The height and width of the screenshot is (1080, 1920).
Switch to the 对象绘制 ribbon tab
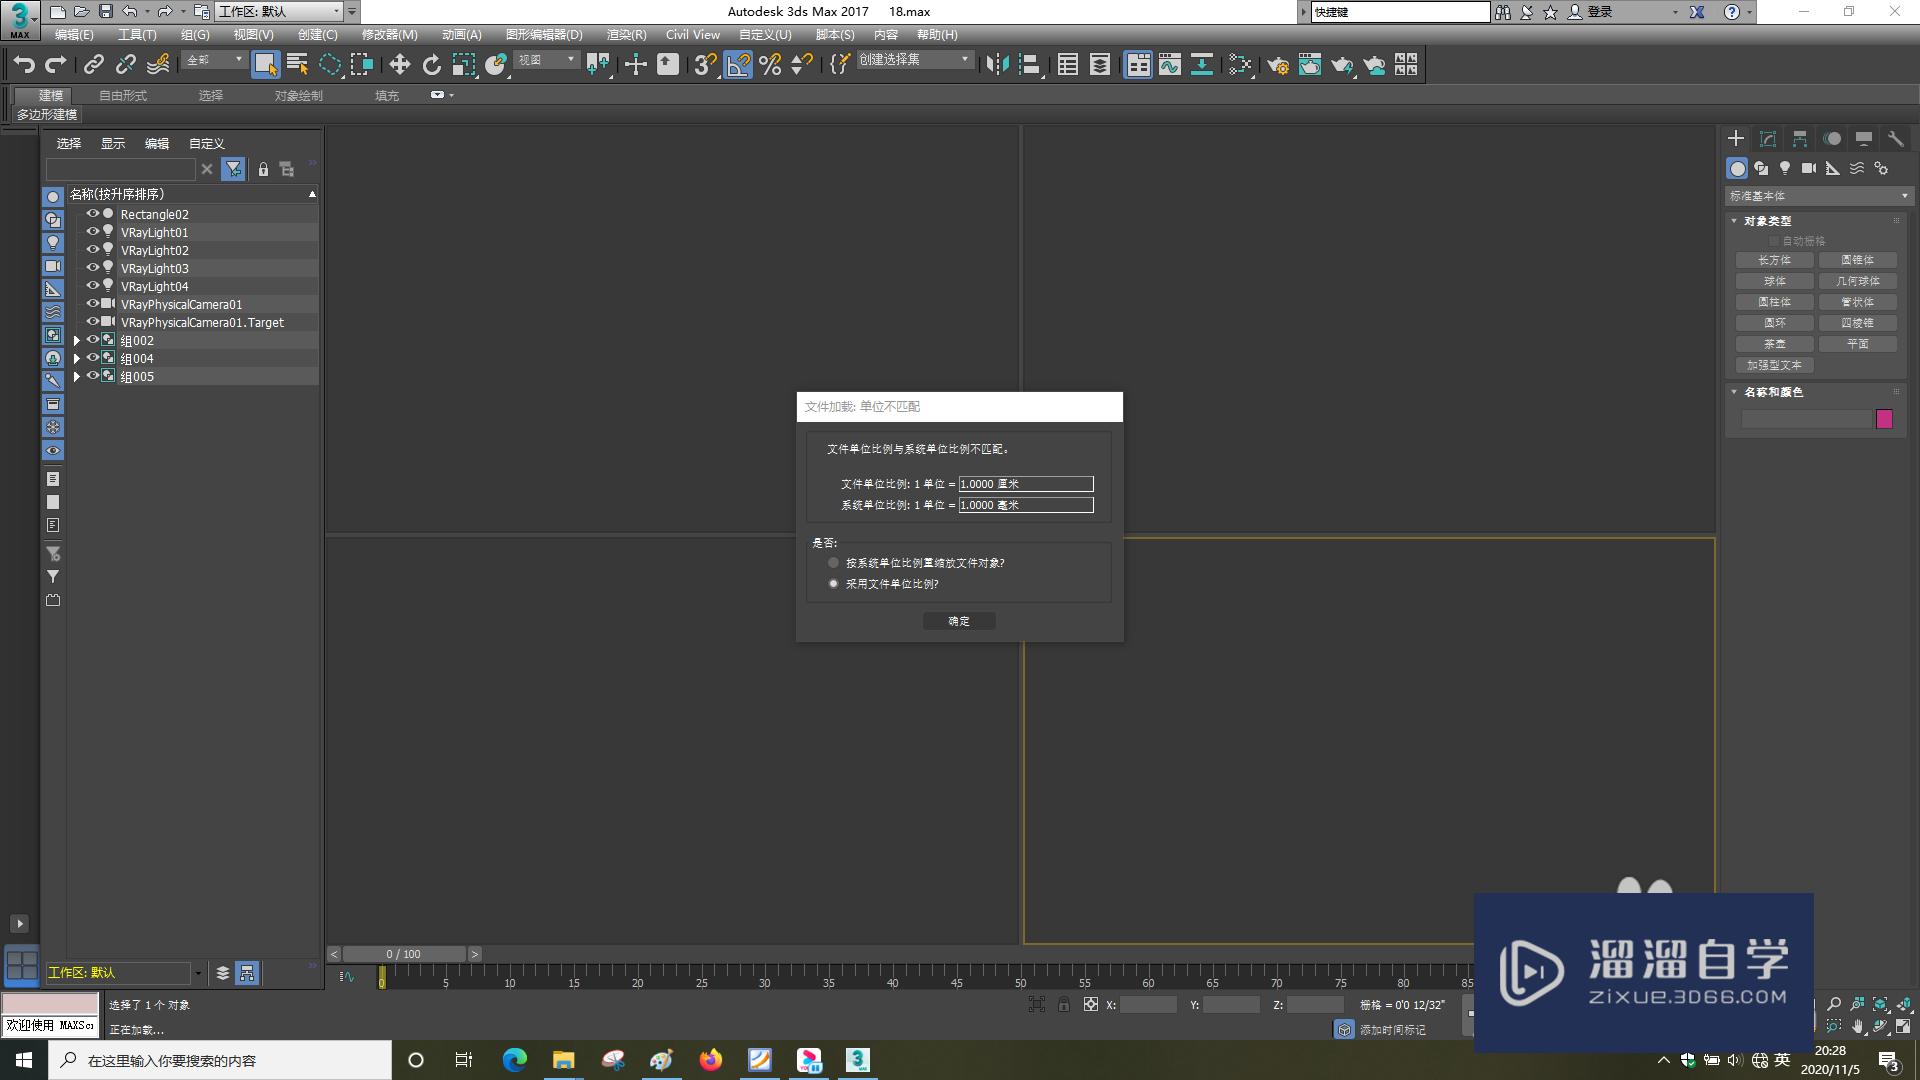(x=298, y=96)
